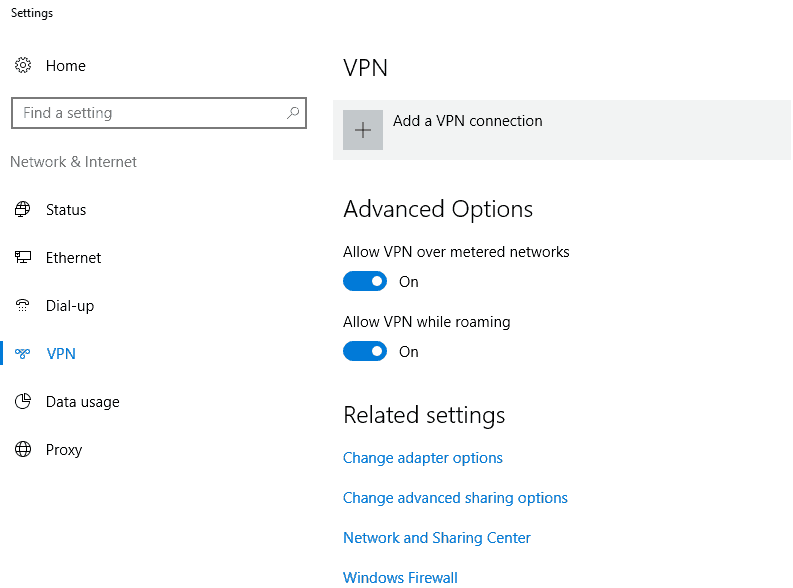Open Change adapter options link
Screen dimensions: 793x588
point(423,458)
